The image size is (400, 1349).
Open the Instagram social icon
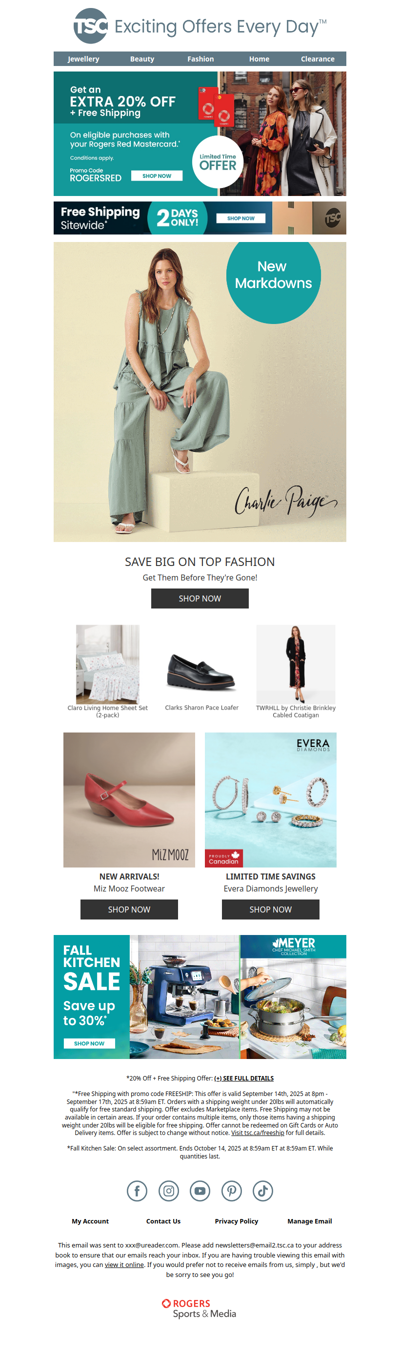point(169,1190)
